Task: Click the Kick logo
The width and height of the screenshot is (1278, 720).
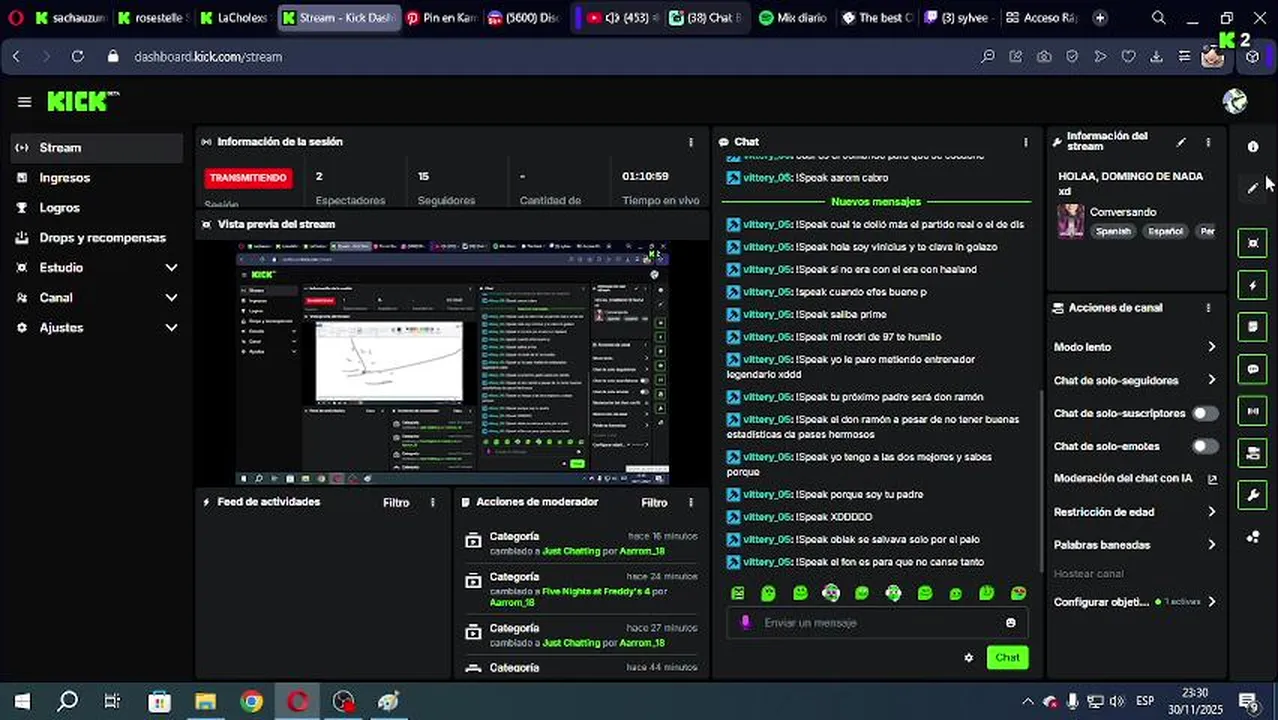Action: click(x=83, y=102)
